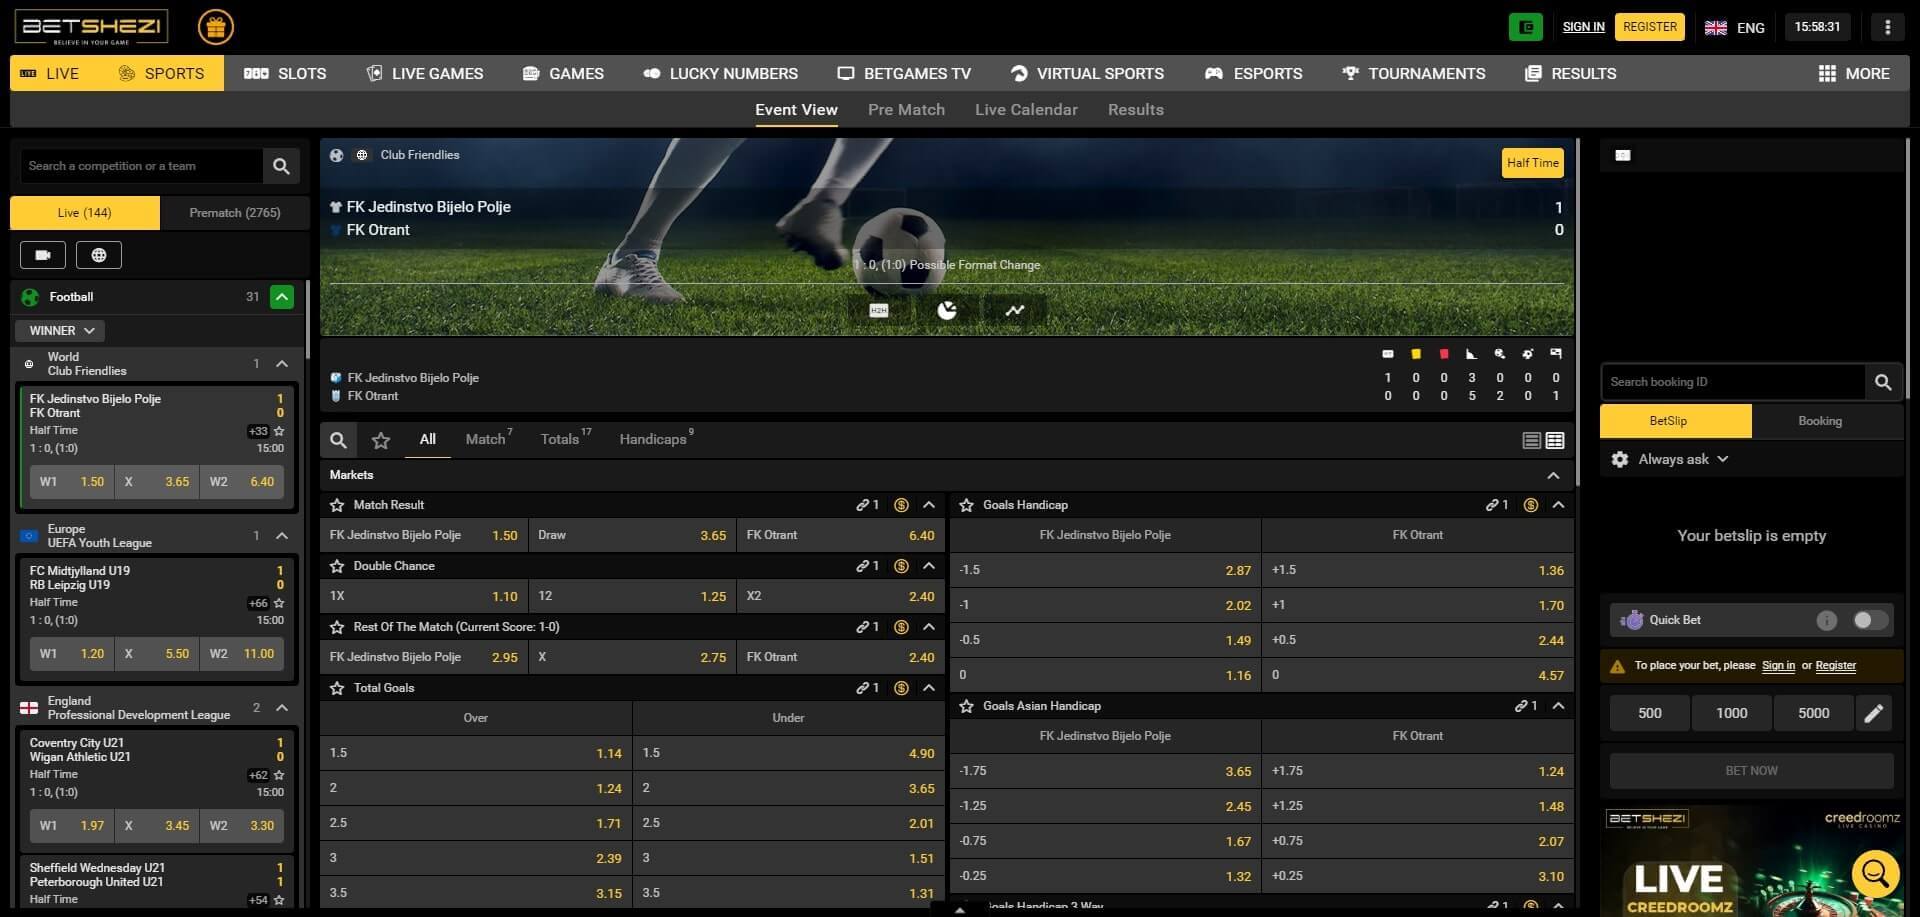Open the H2H head-to-head comparison icon
The image size is (1920, 917).
pyautogui.click(x=878, y=311)
